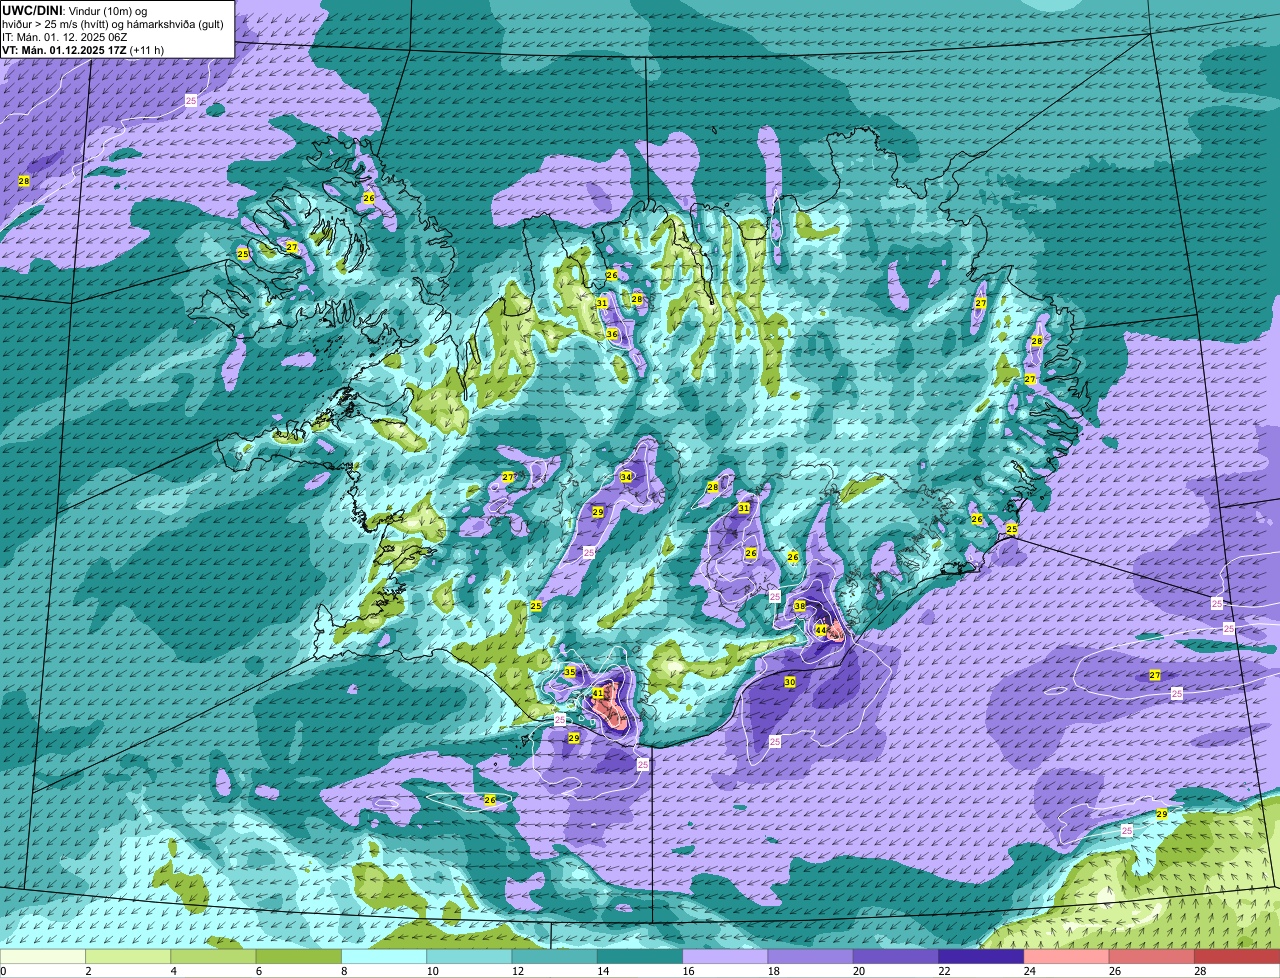Click the legend scale number 10
The image size is (1280, 978).
432,971
